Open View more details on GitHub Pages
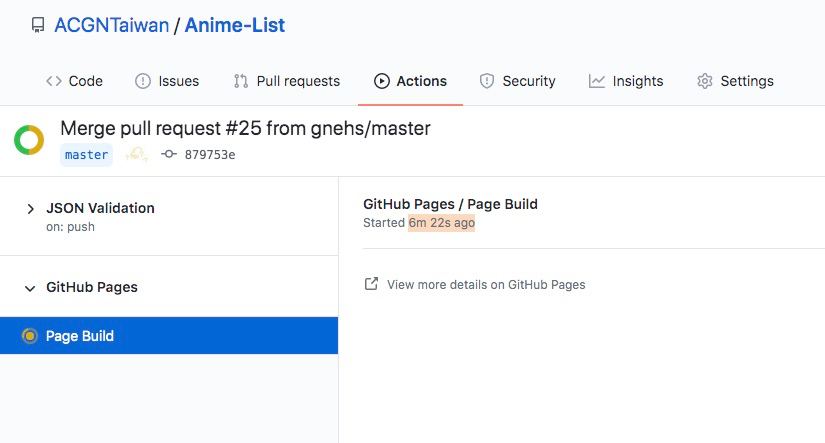 coord(486,285)
